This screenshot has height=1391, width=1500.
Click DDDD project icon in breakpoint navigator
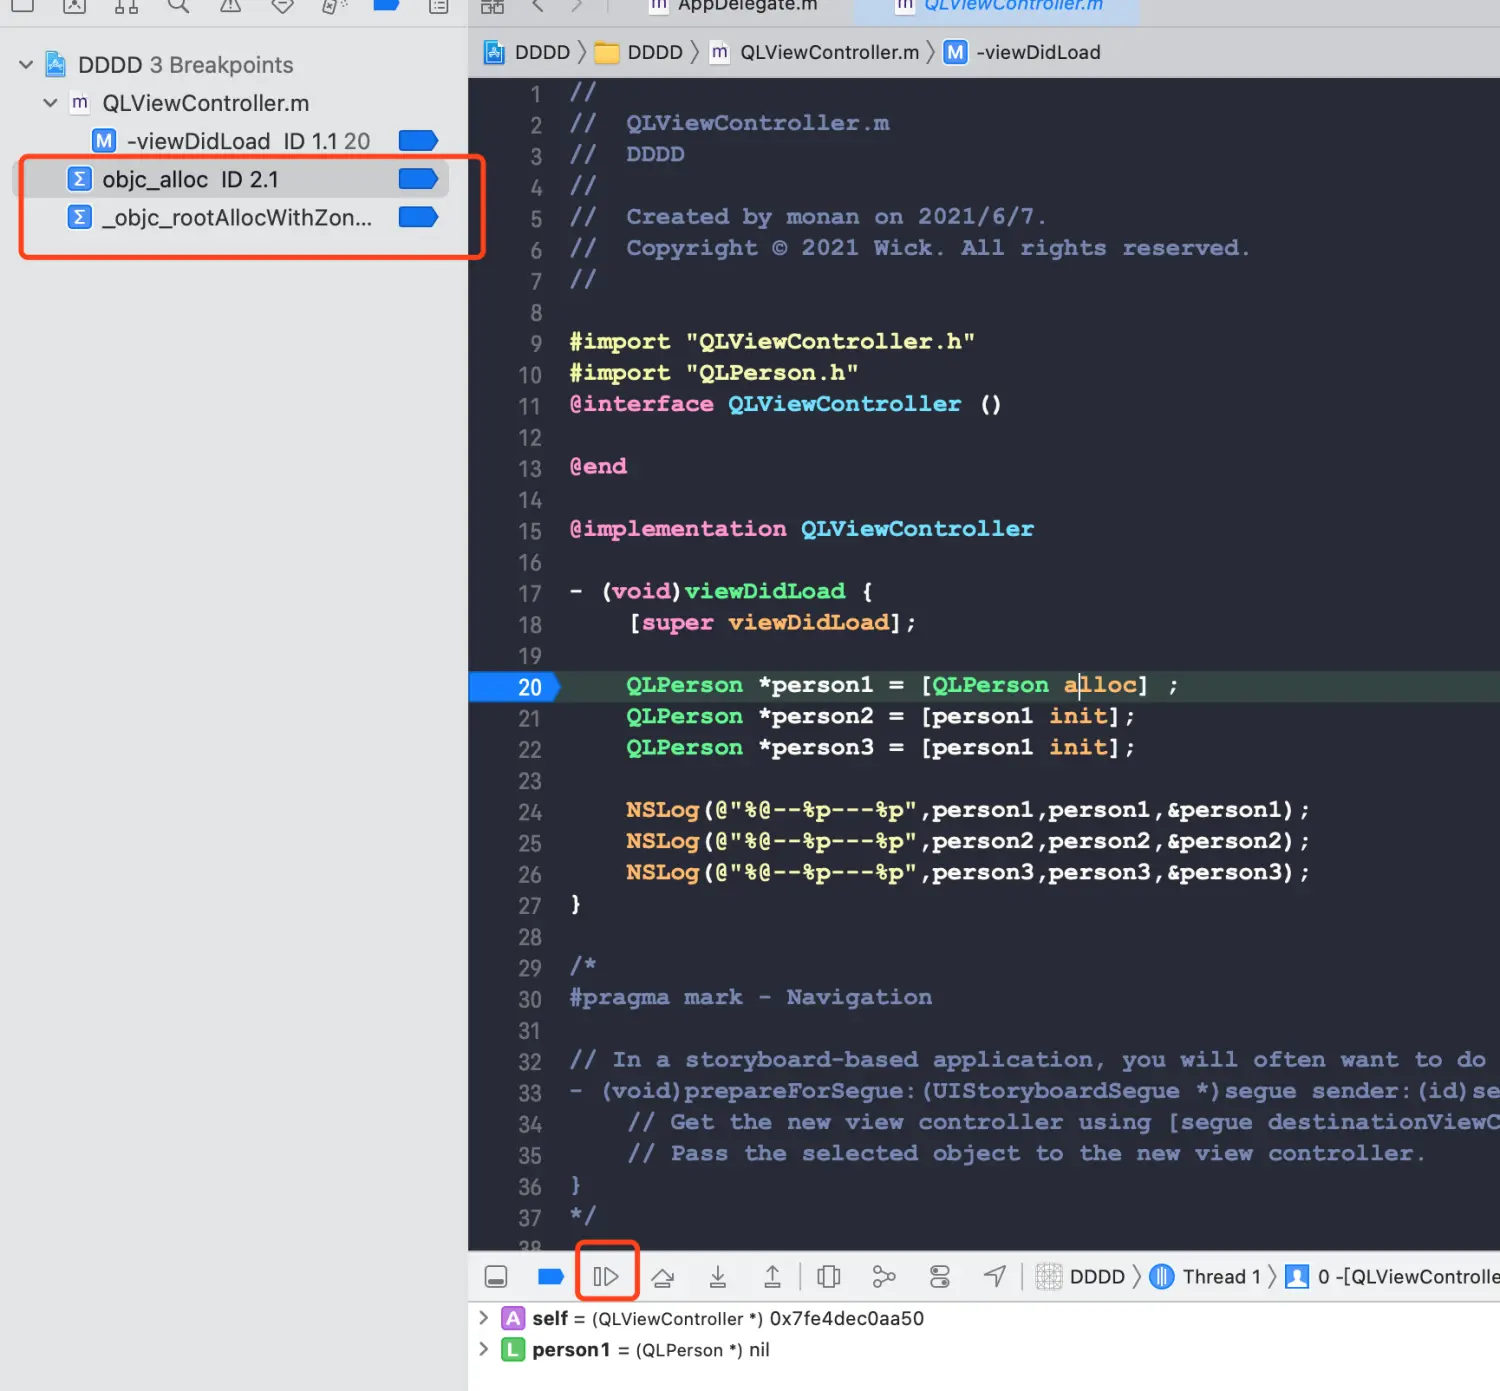tap(56, 65)
